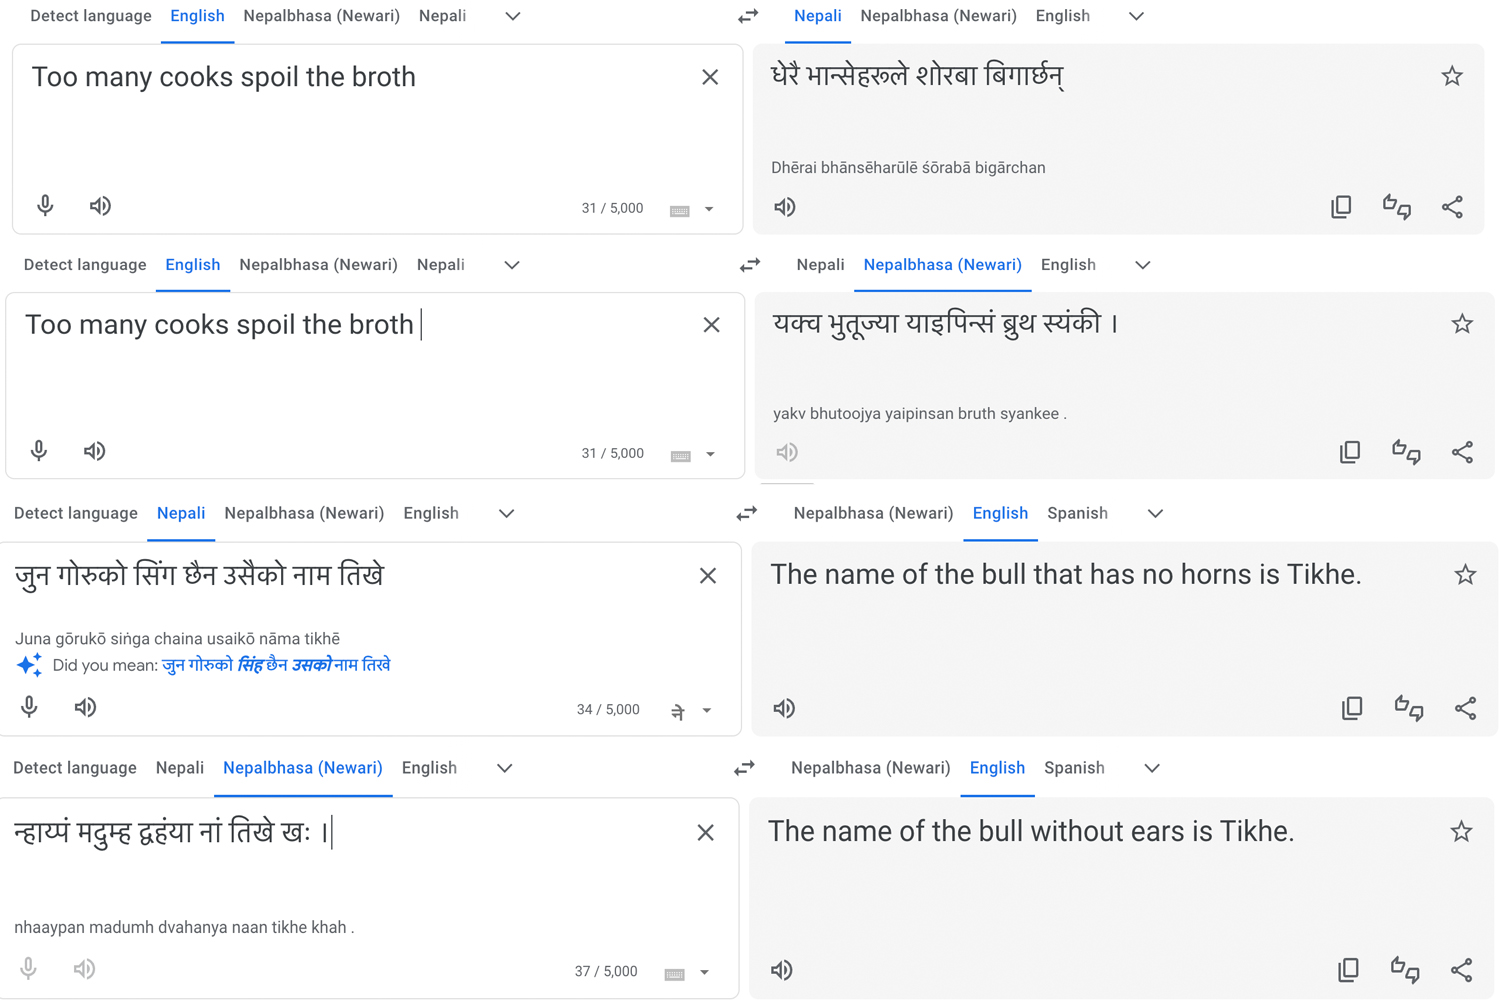Click the microphone icon for voice input
The image size is (1500, 1000).
coord(44,205)
